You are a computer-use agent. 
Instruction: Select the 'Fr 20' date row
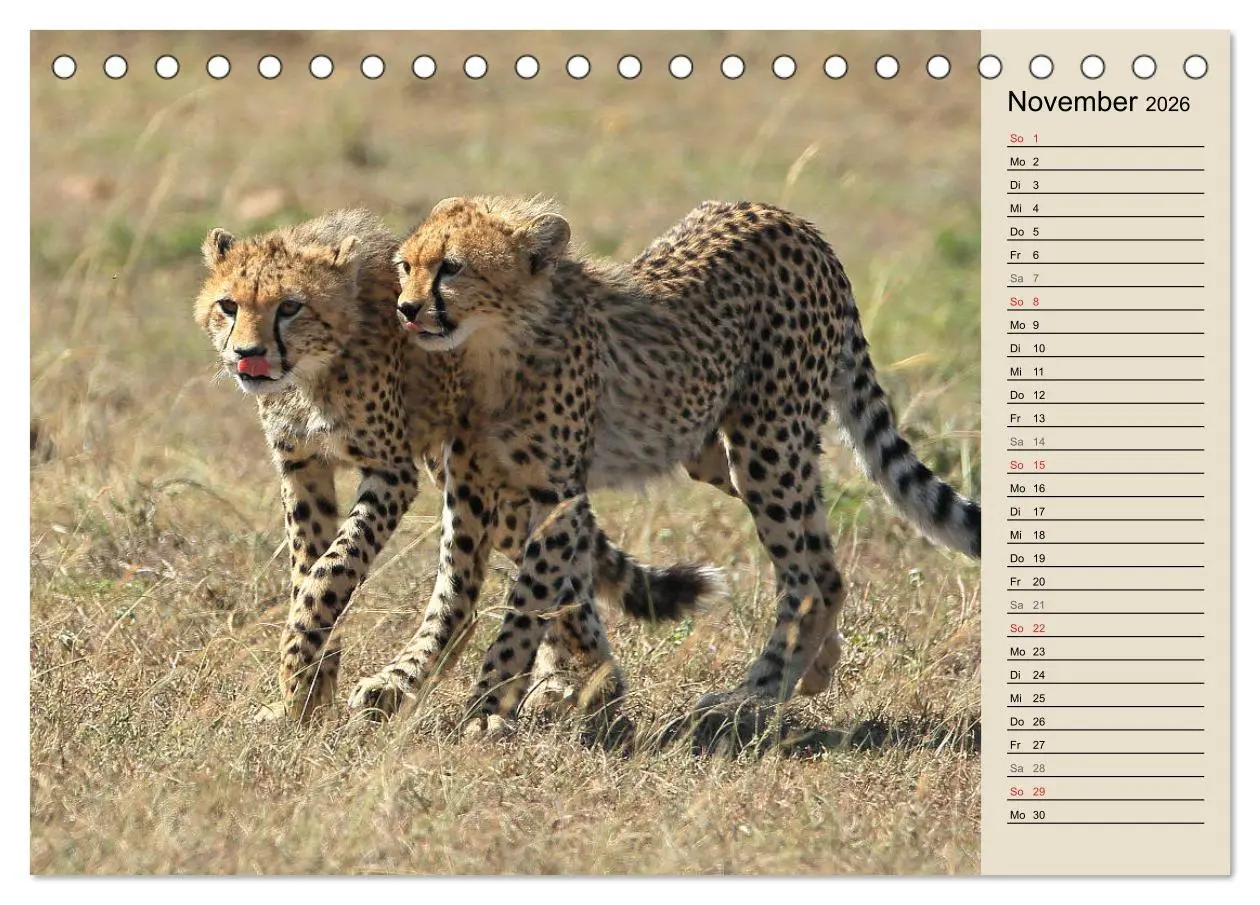point(1105,581)
